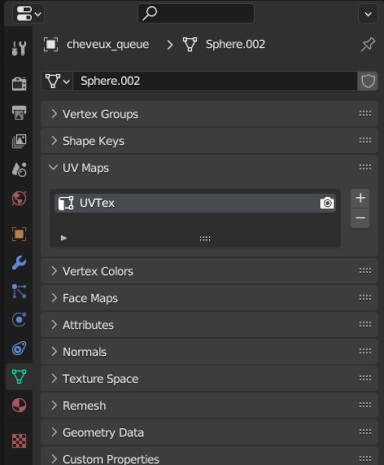
Task: Open the mesh data browse dropdown
Action: (57, 81)
